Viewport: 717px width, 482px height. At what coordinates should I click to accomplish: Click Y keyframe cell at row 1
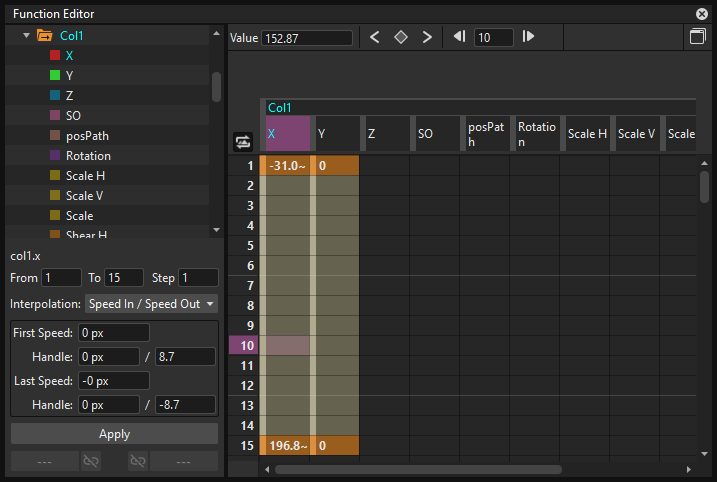(x=337, y=166)
